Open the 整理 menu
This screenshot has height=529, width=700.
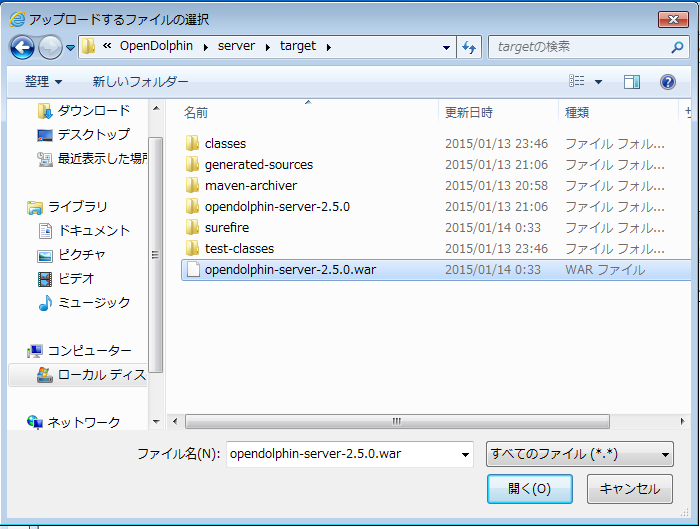[x=43, y=82]
